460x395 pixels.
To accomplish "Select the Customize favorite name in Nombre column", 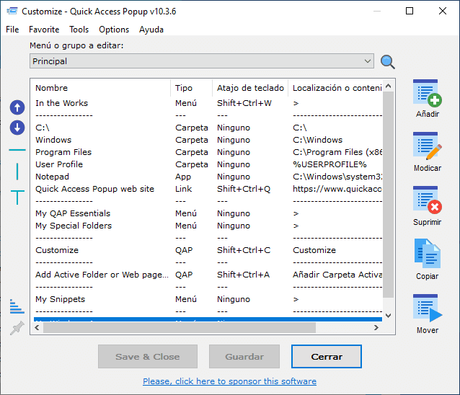I will coord(57,250).
